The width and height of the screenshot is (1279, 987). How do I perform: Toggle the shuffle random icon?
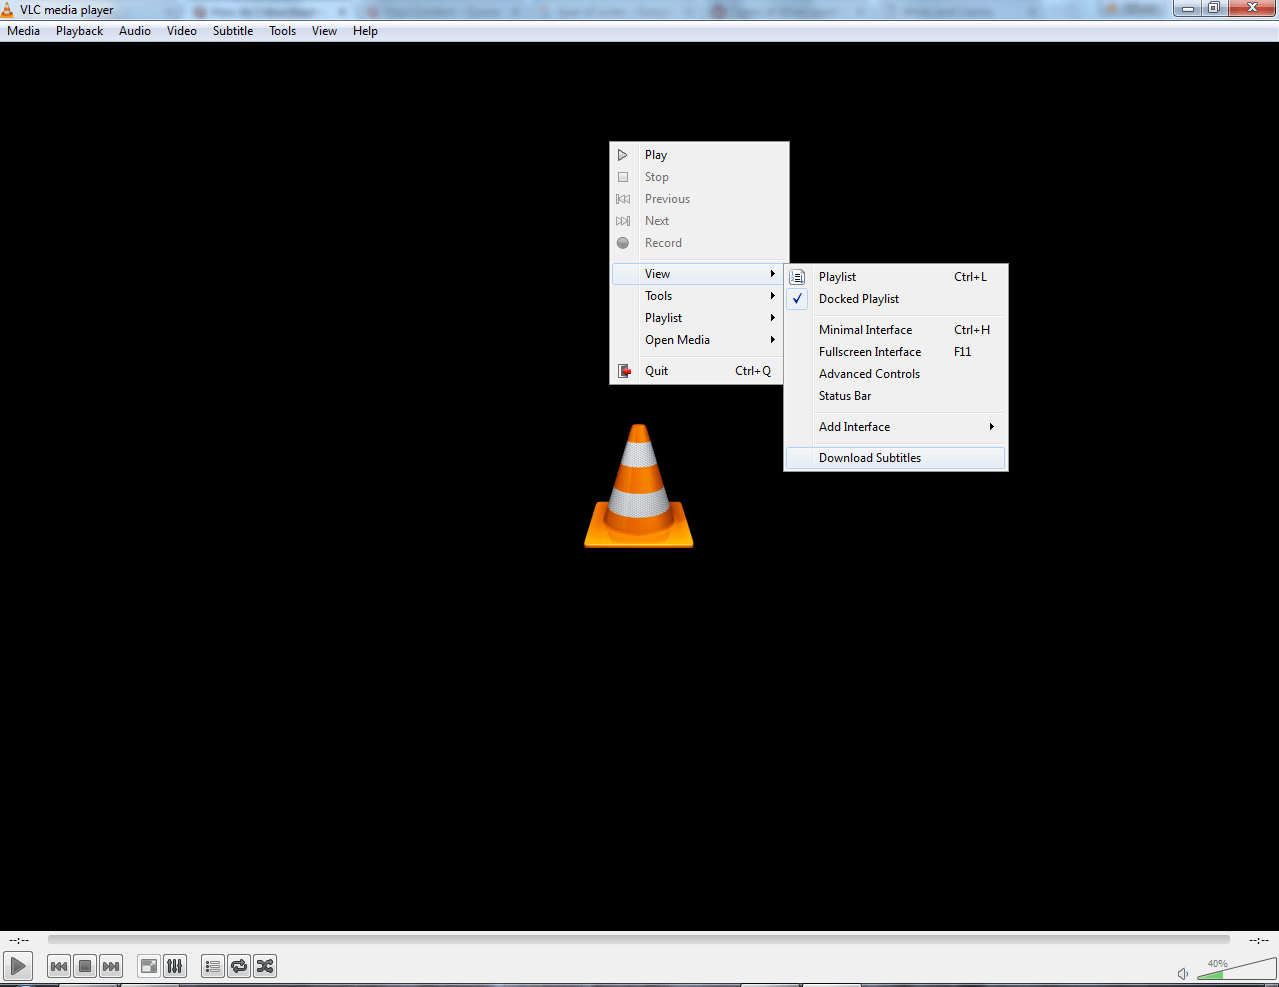pos(265,966)
